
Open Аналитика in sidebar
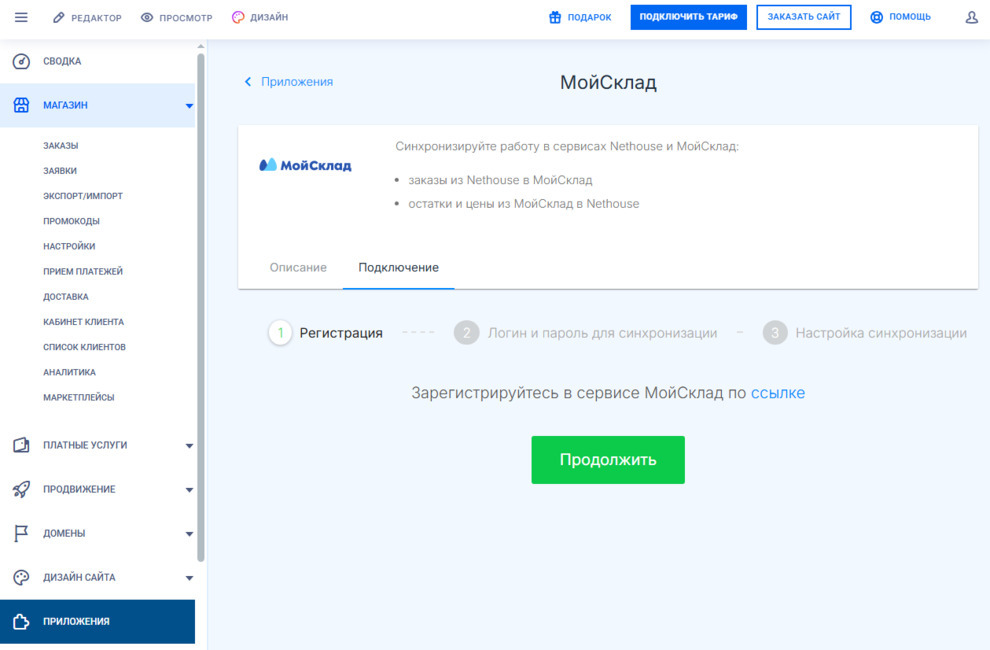[69, 373]
